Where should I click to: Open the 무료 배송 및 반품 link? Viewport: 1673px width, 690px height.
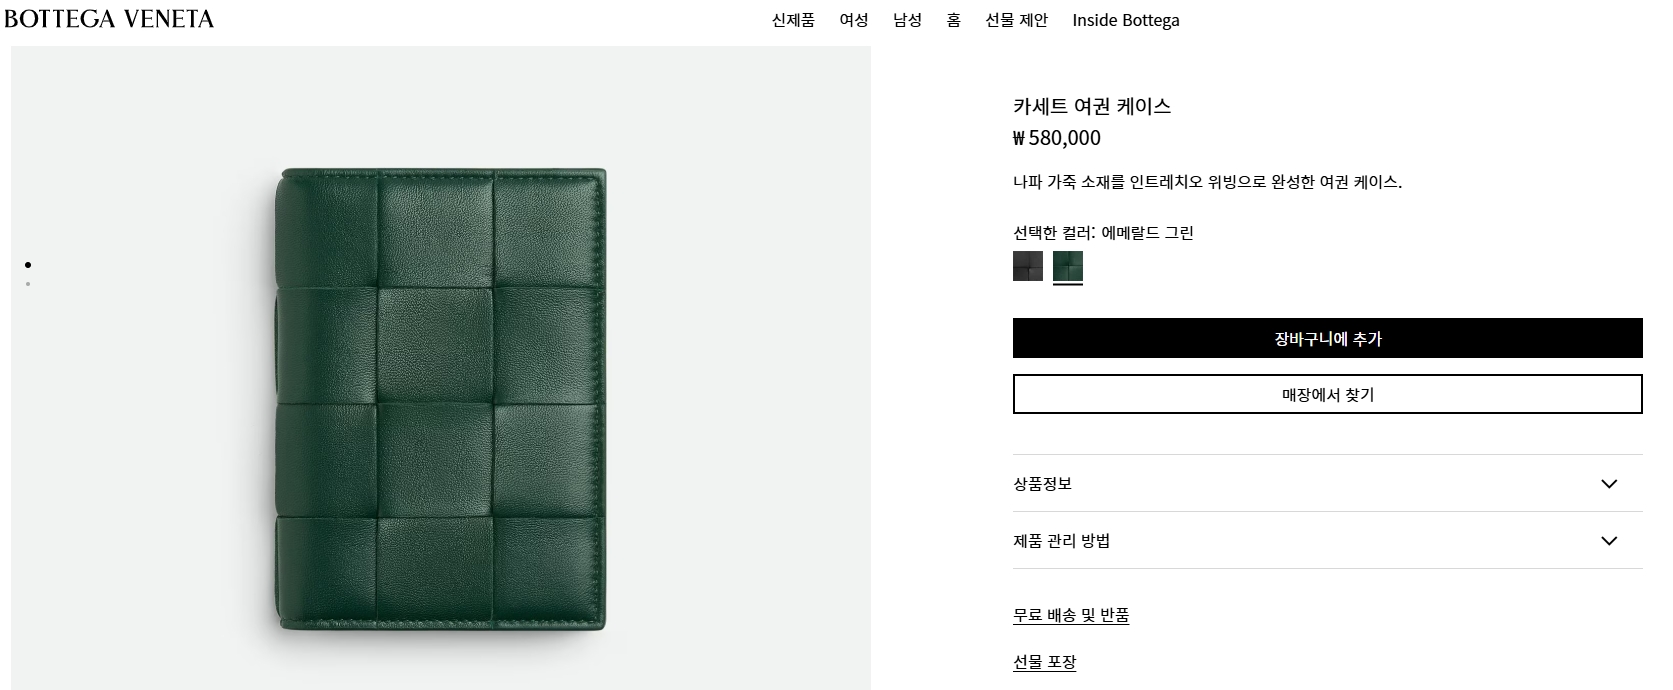click(1071, 616)
